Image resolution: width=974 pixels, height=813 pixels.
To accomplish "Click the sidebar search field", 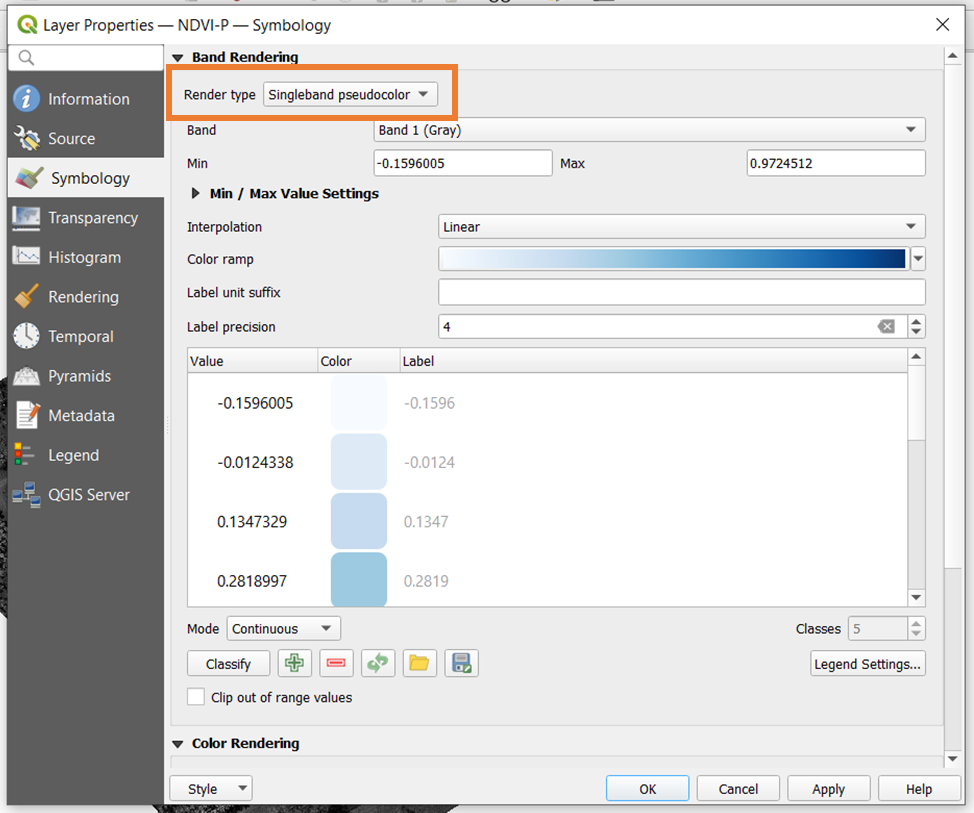I will point(86,58).
